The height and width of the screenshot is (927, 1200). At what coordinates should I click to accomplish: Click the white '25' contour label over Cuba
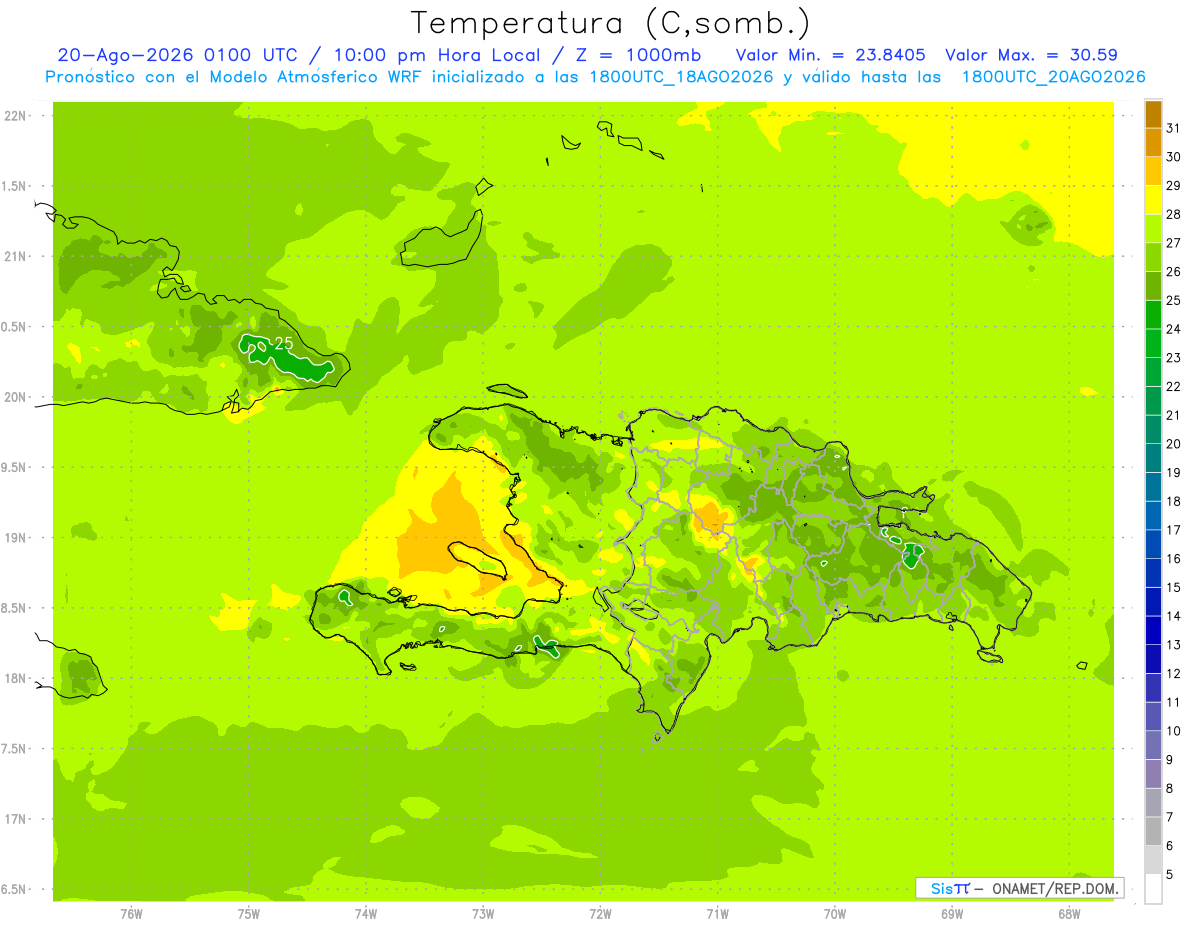284,343
